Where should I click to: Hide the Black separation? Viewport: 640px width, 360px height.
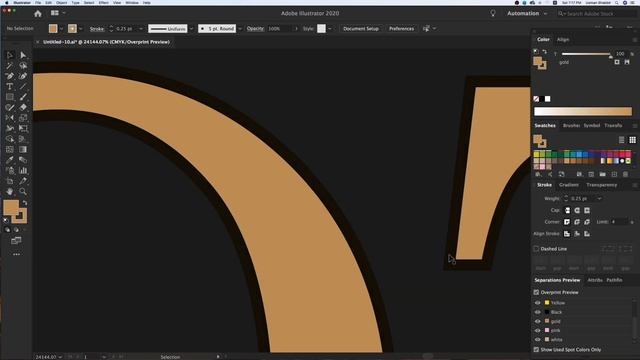pyautogui.click(x=538, y=312)
